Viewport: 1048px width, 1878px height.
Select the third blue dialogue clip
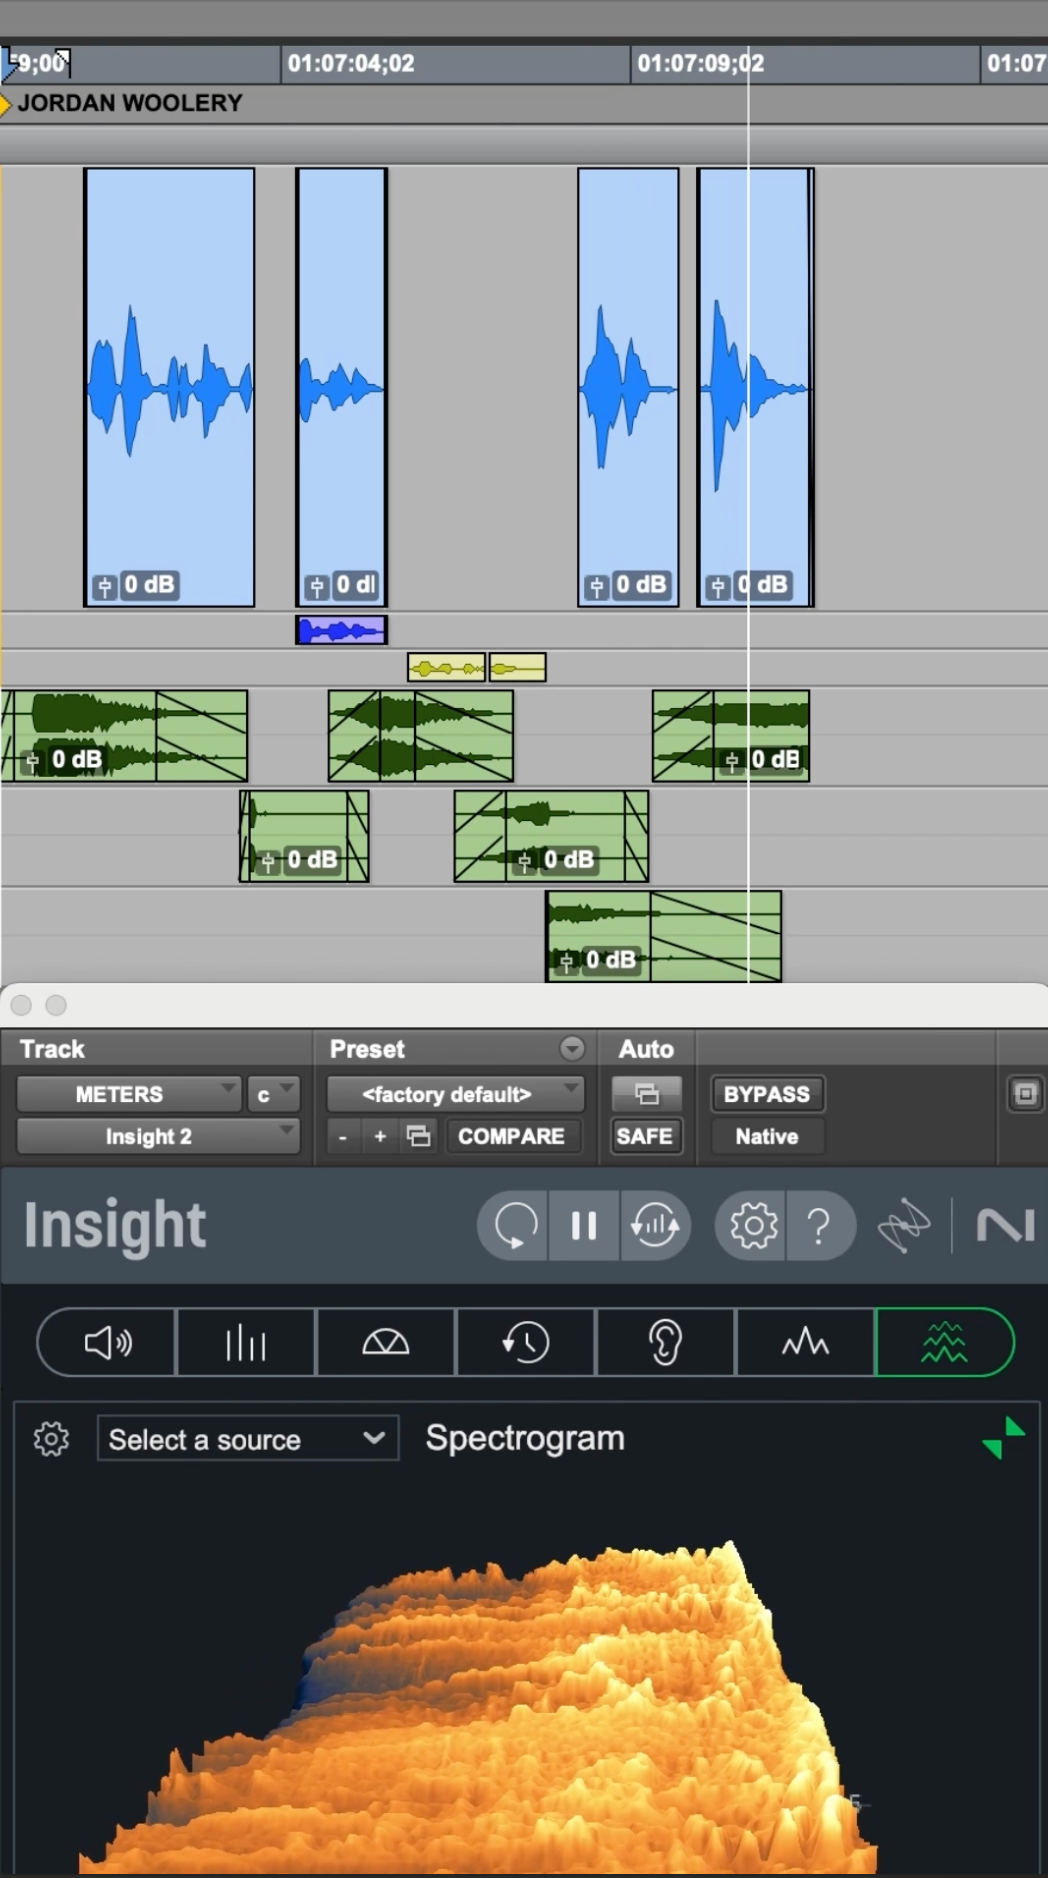point(628,387)
